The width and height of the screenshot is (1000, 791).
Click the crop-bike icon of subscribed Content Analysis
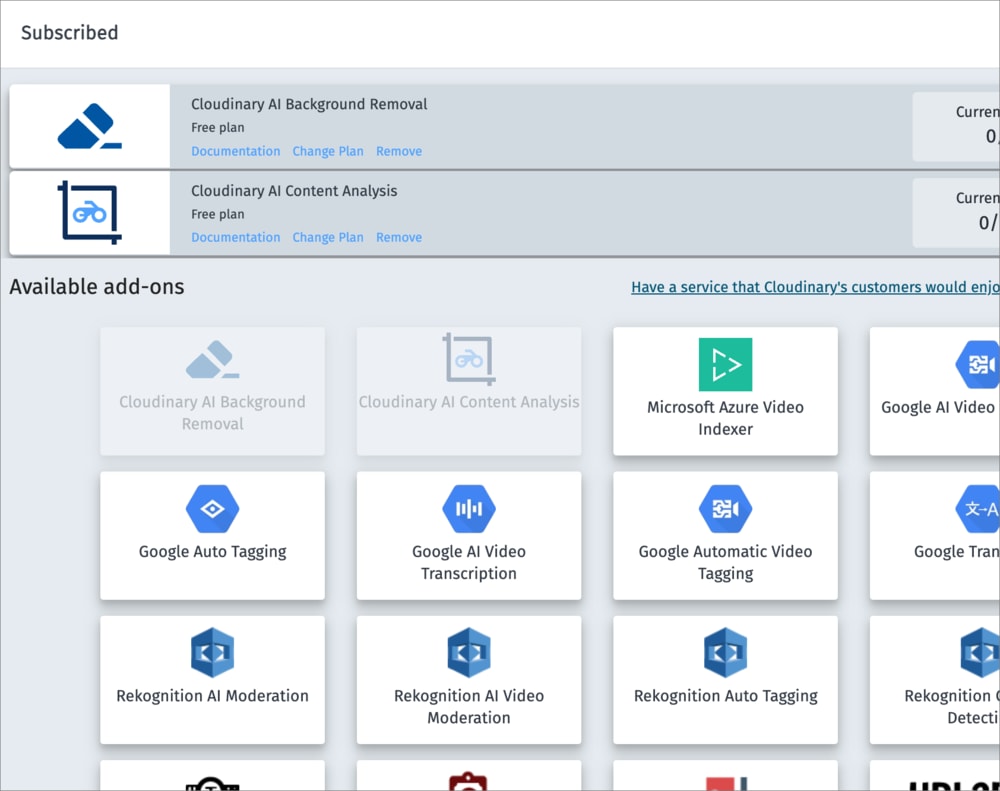pos(89,212)
